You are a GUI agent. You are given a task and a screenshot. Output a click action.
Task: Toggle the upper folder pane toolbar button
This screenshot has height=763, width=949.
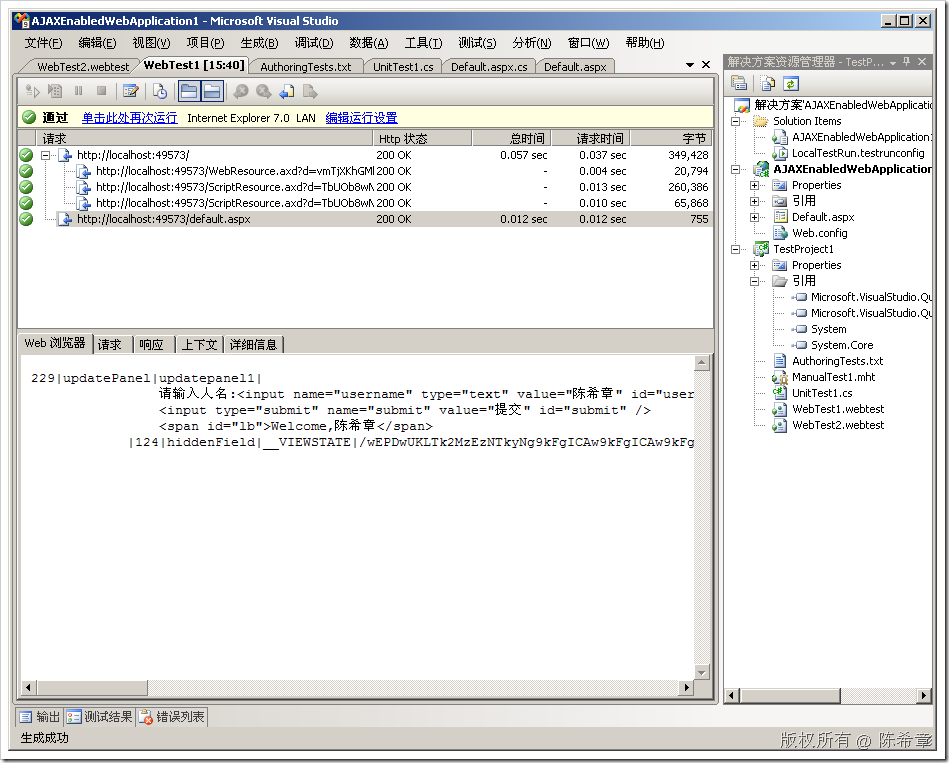[x=189, y=91]
